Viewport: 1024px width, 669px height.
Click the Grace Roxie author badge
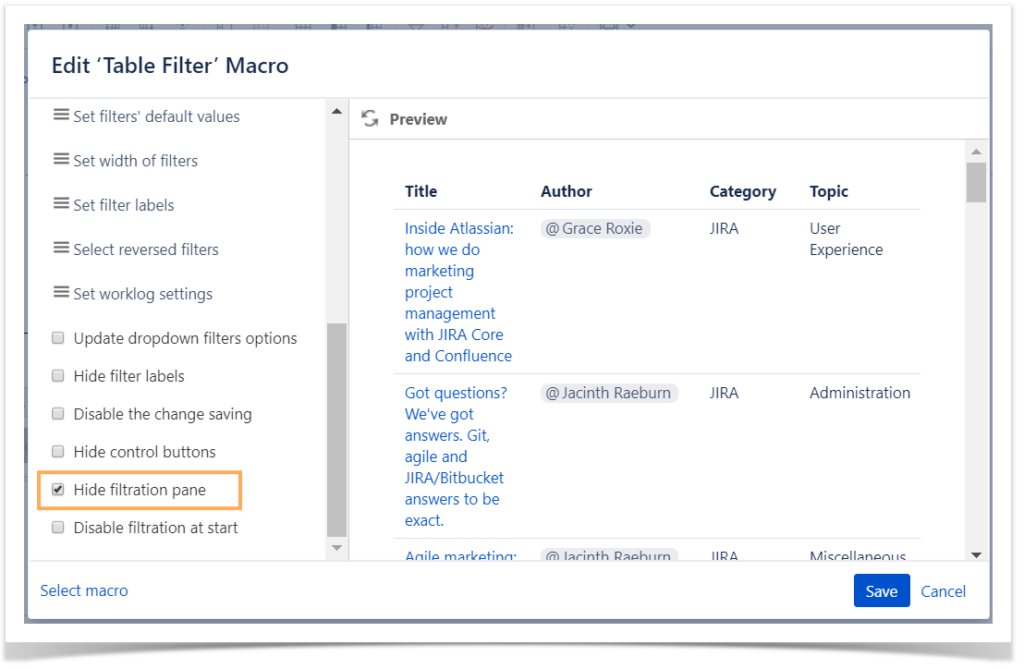595,228
